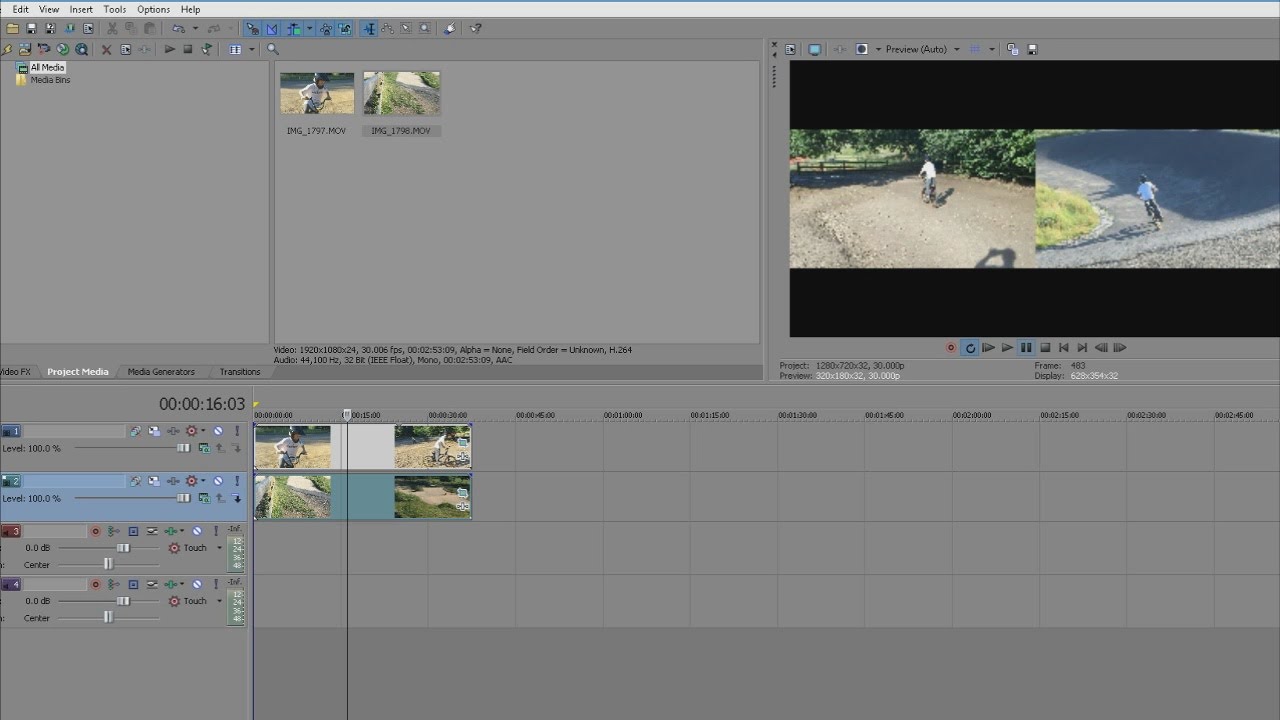Expand Touch automation dropdown on track 4

[x=219, y=601]
